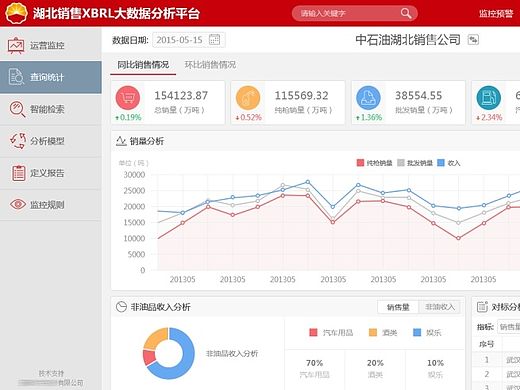
Task: Switch to 同比销售情况 tab
Action: pos(143,65)
